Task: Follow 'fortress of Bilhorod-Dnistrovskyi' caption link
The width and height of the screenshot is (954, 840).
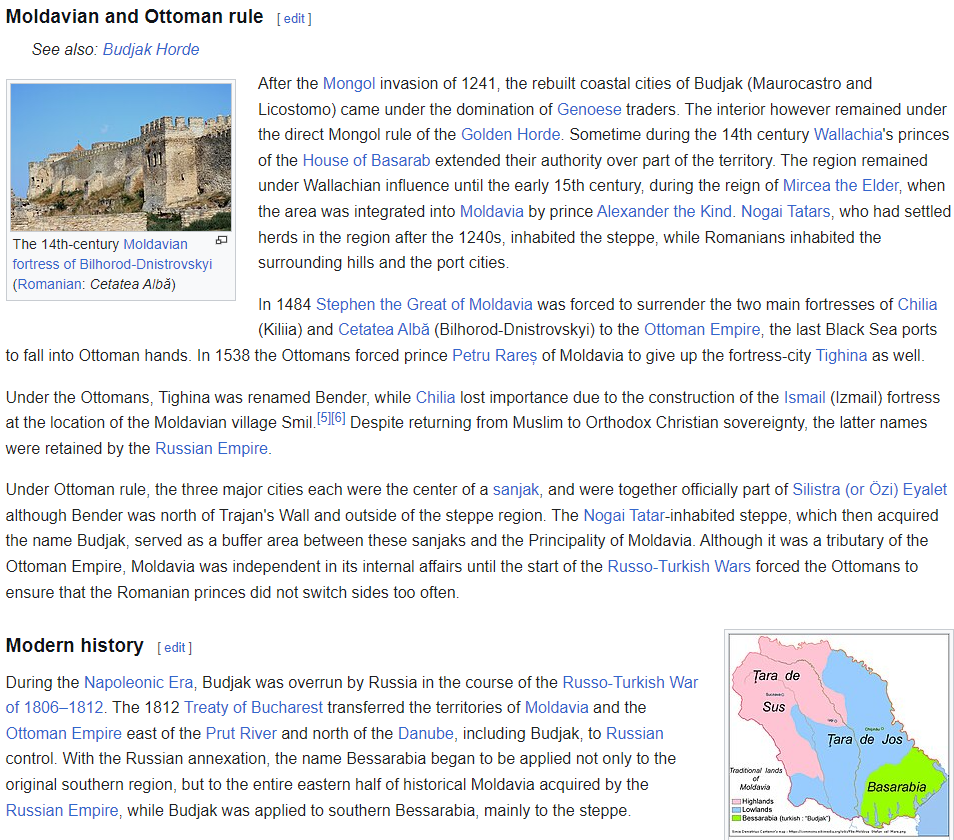Action: (x=112, y=265)
